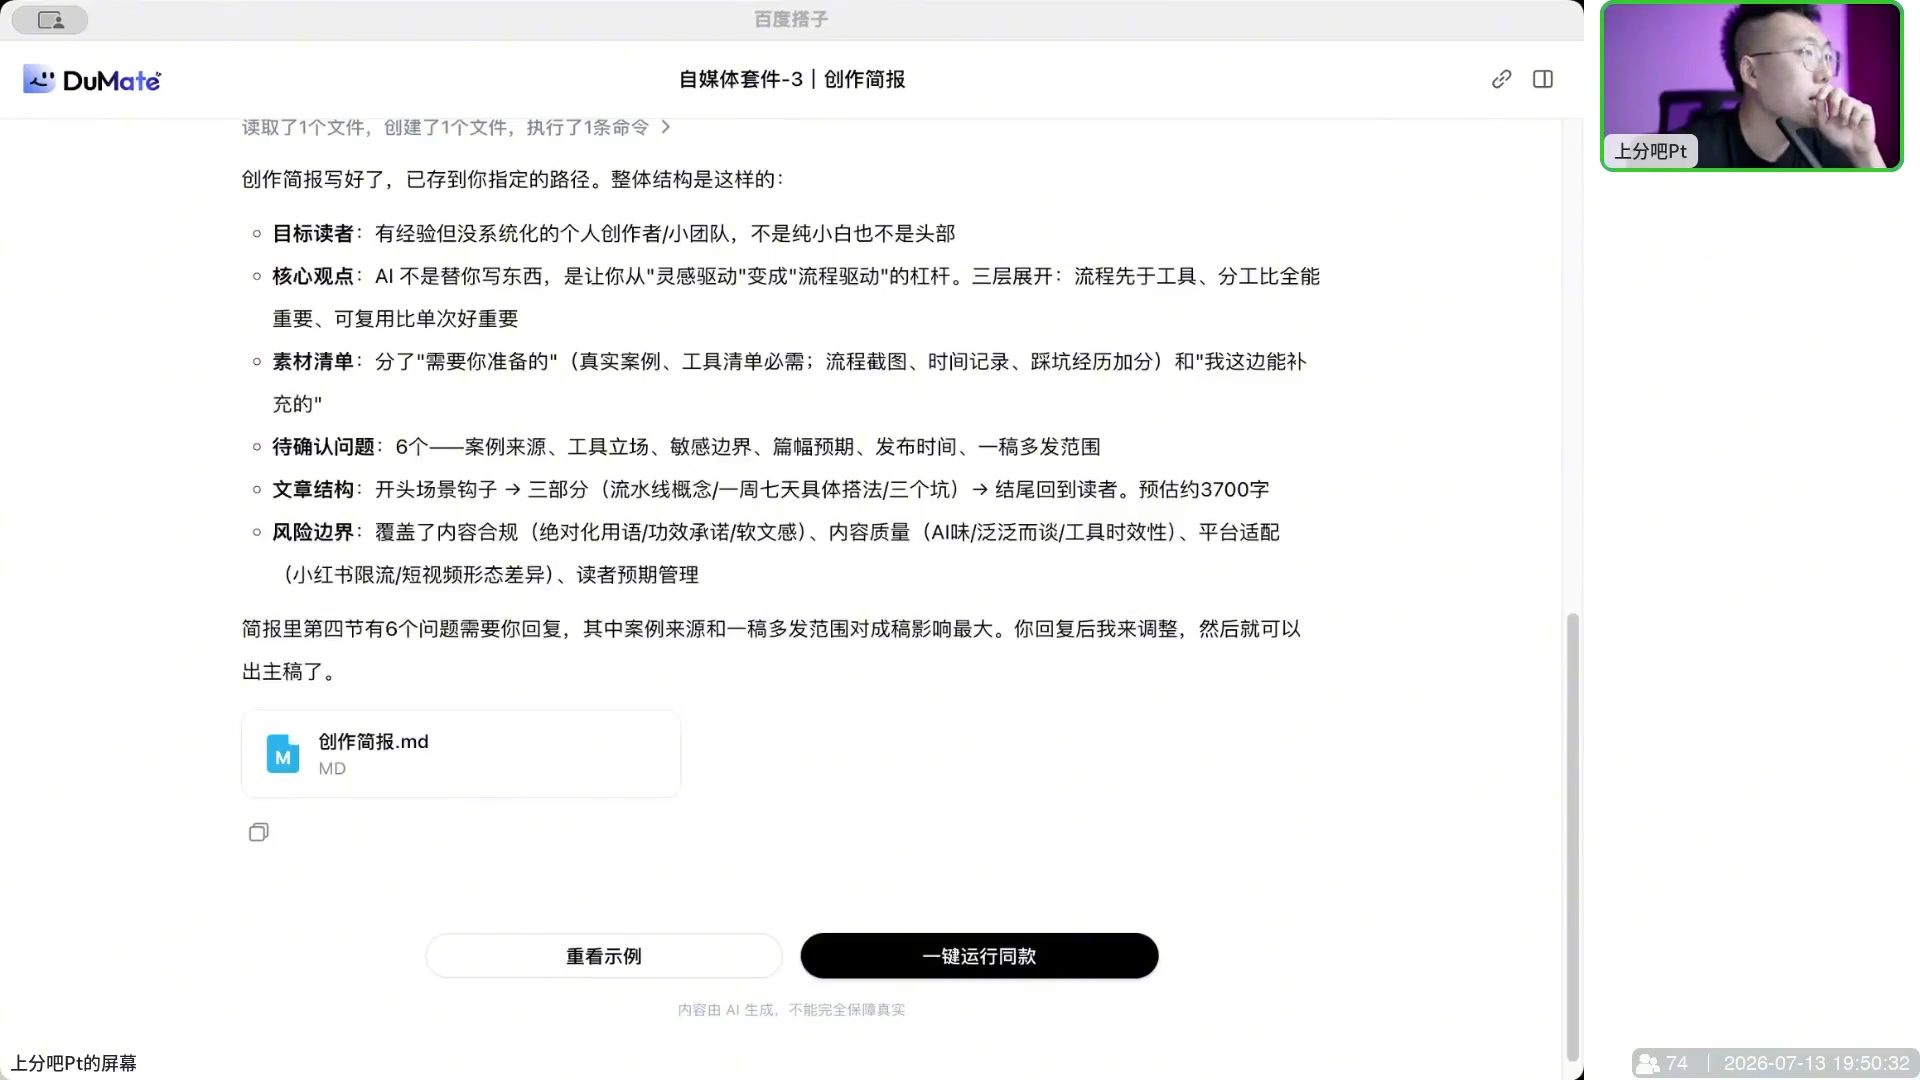Click the 读取了1个文件 summary text
1920x1080 pixels.
445,127
